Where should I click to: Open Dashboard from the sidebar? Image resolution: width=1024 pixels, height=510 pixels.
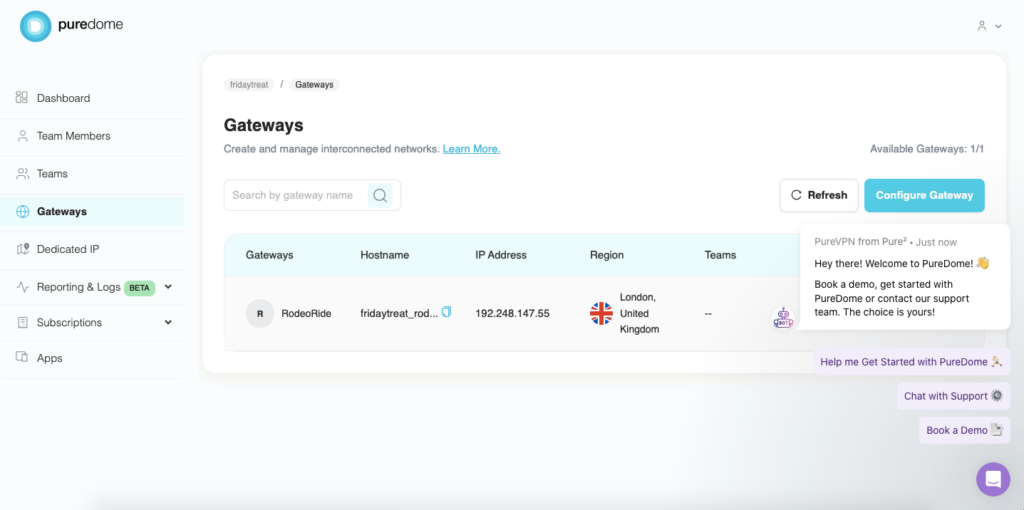point(63,98)
